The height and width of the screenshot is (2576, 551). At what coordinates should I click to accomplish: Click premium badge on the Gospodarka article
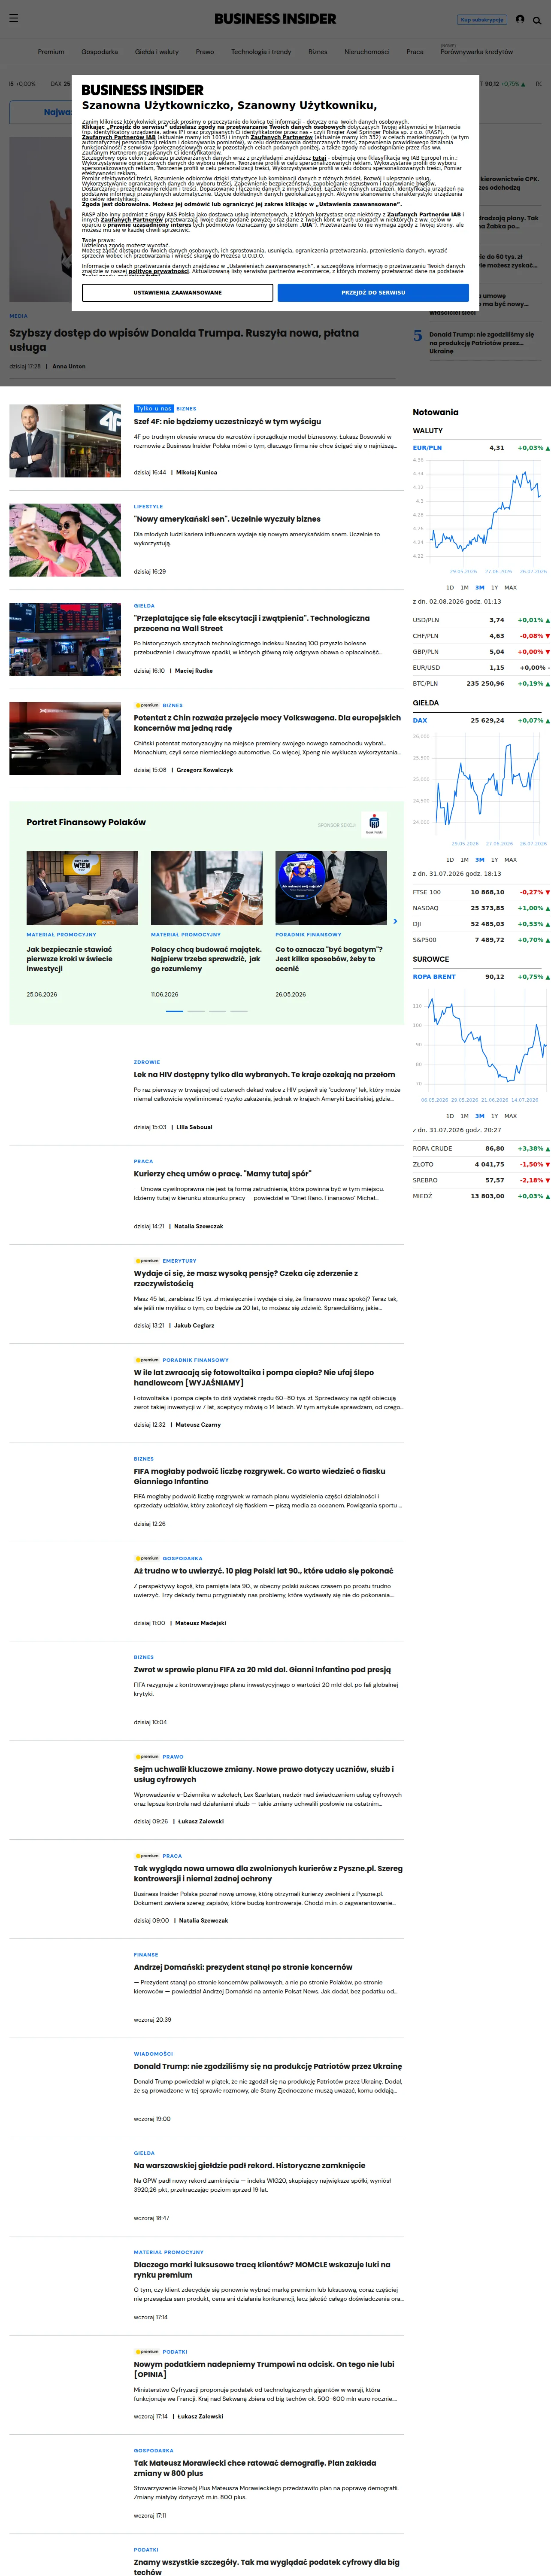point(147,1558)
